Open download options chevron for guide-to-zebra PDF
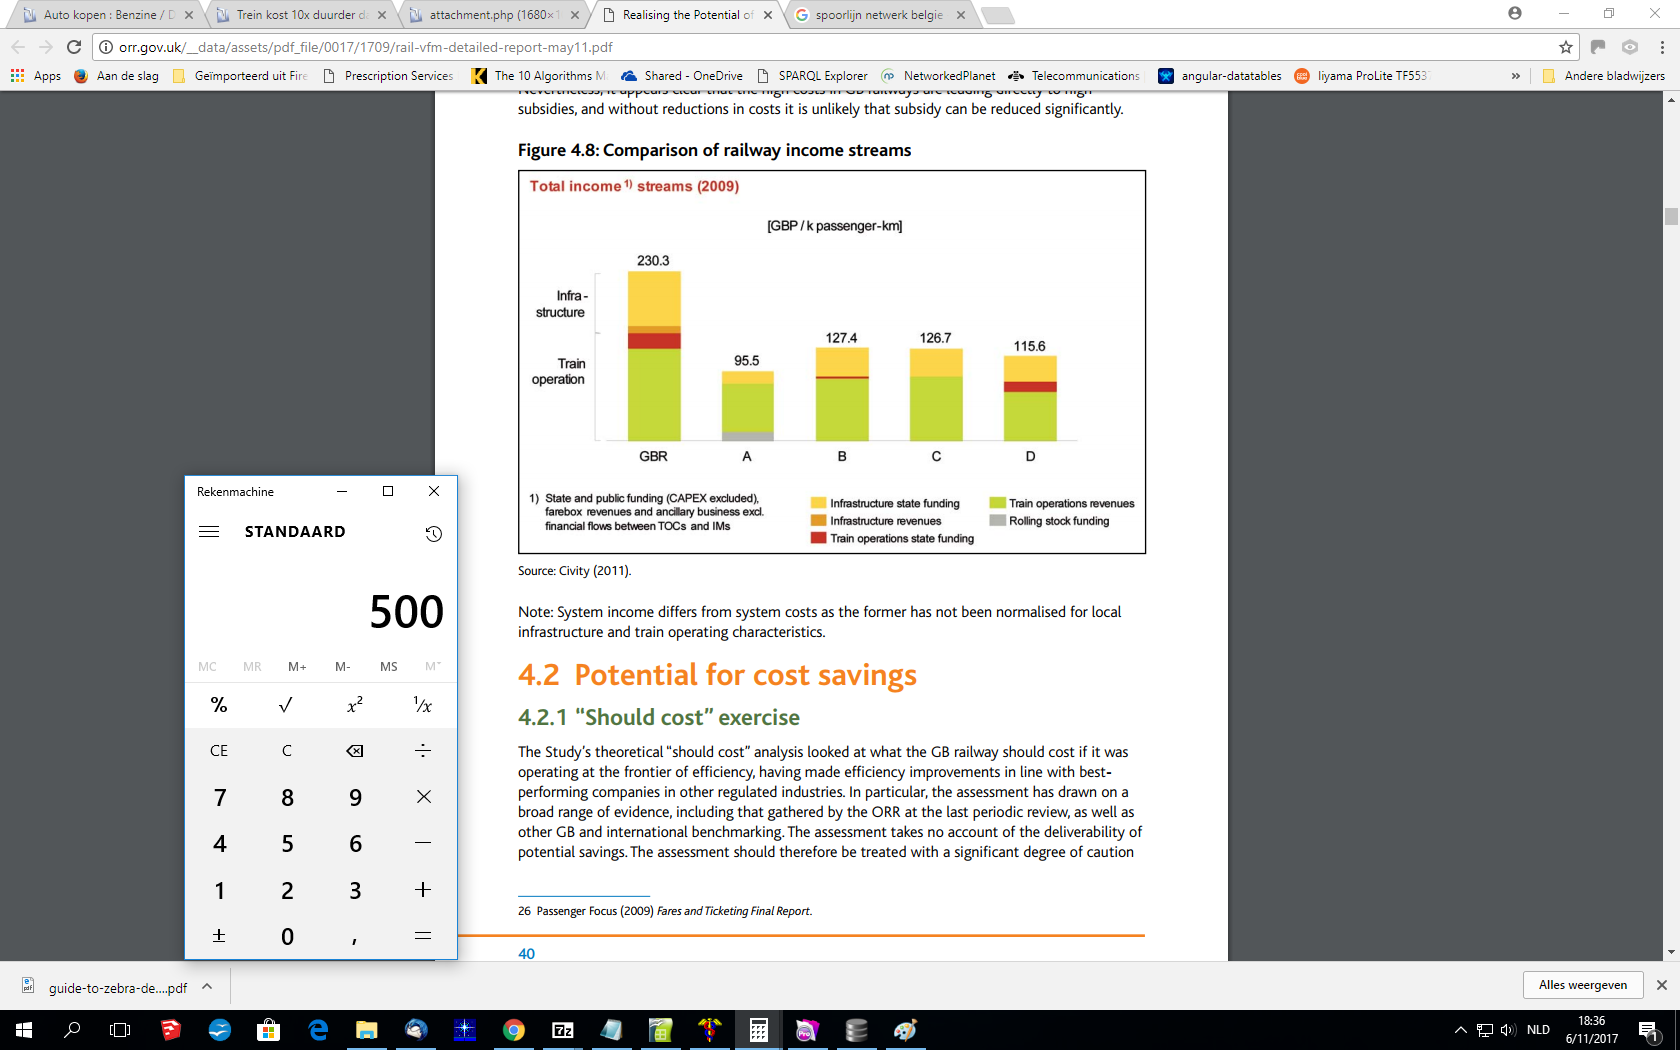Screen dimensions: 1680x1050 207,987
